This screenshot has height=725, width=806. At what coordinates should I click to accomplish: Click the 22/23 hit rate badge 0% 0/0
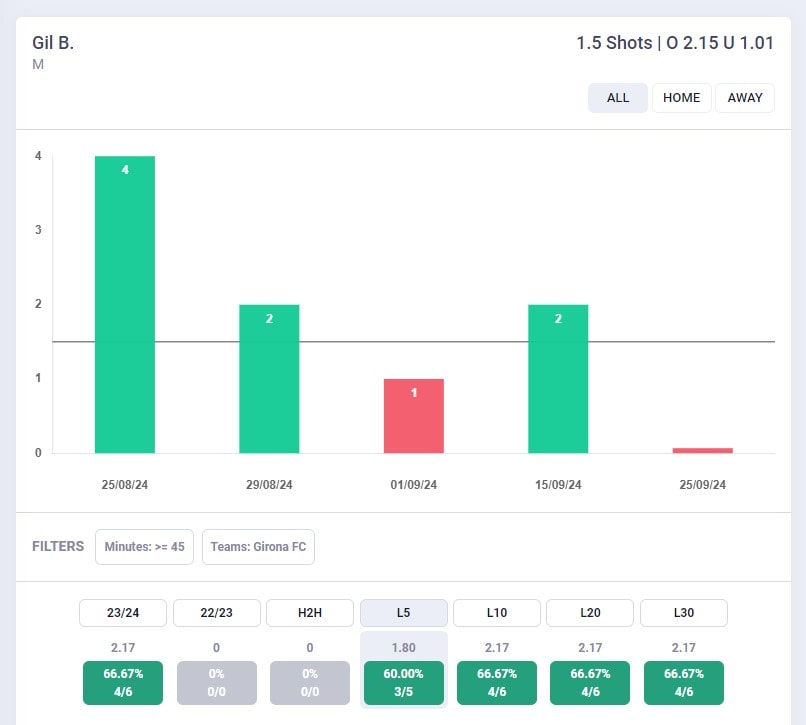coord(216,683)
